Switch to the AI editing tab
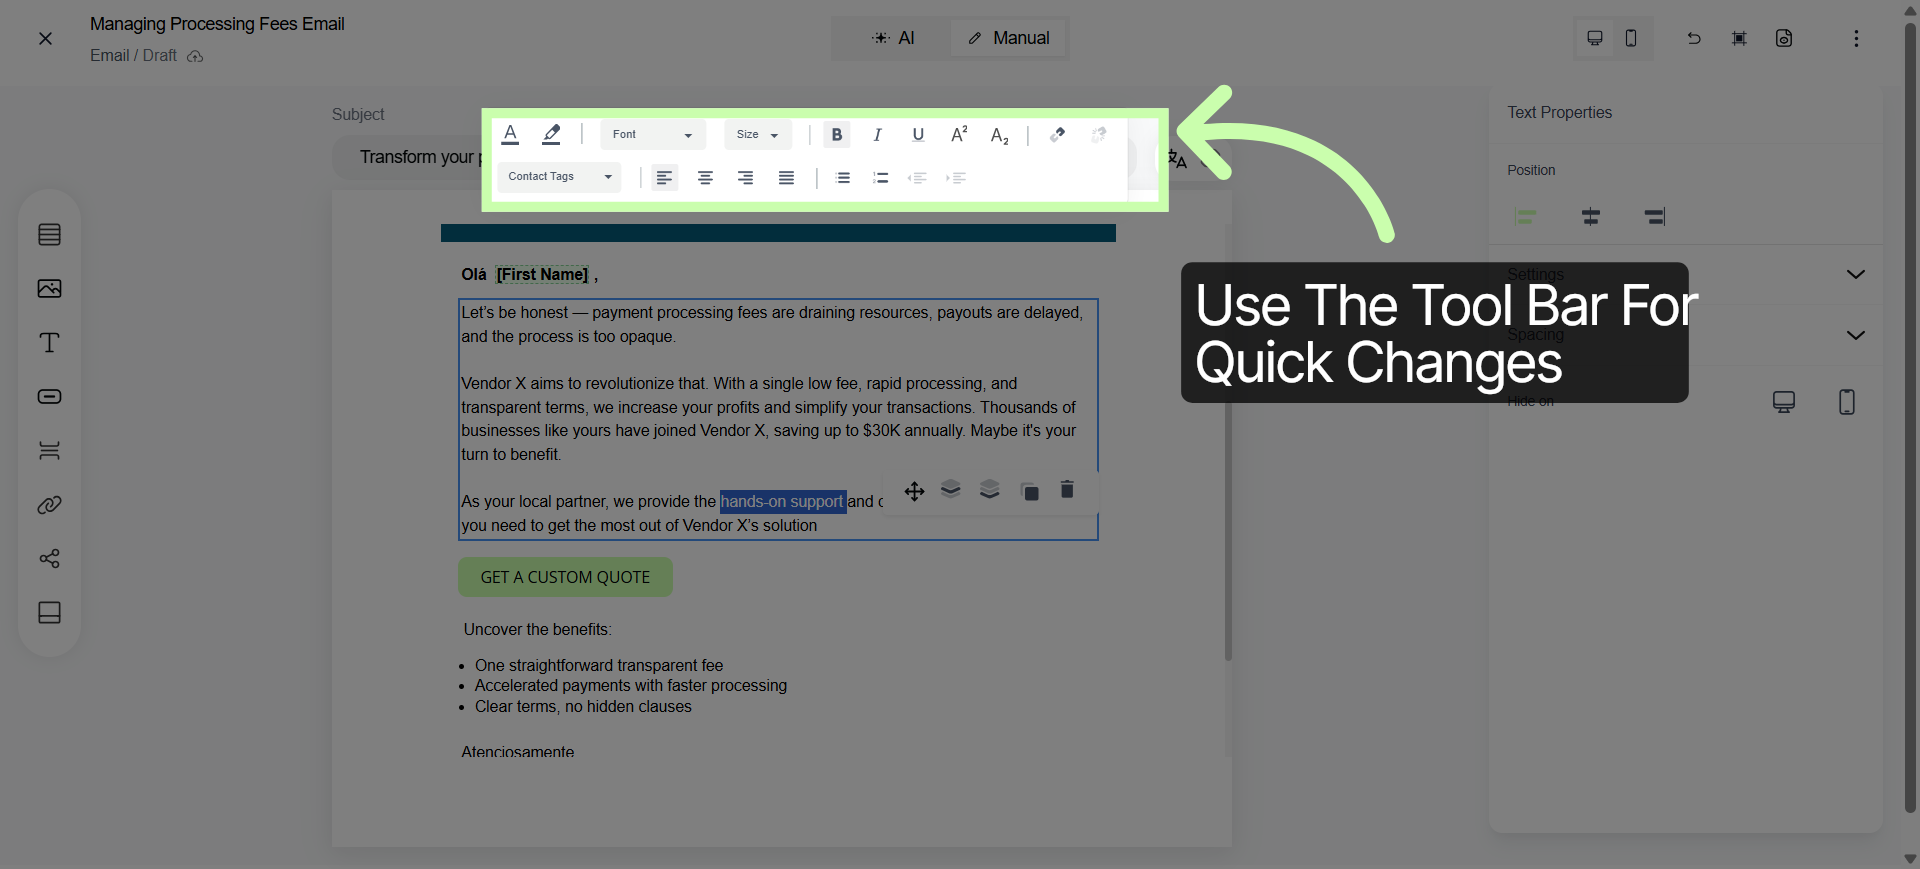This screenshot has height=869, width=1920. point(893,38)
